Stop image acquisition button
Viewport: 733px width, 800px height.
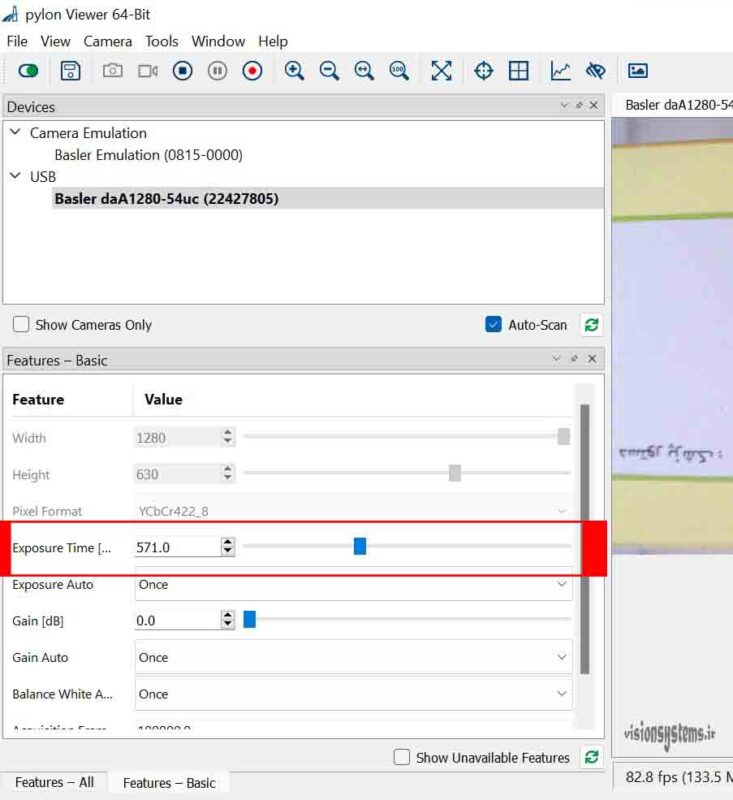(x=183, y=70)
